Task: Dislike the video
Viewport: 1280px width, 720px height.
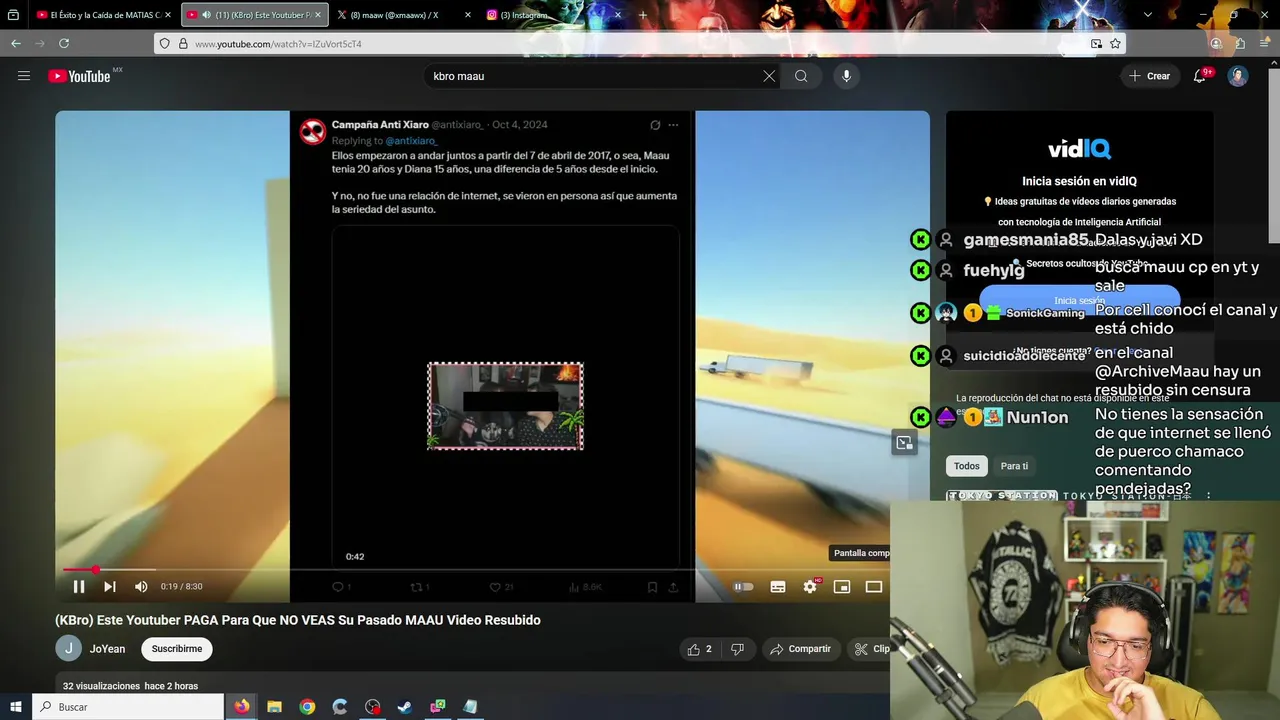Action: (x=737, y=649)
